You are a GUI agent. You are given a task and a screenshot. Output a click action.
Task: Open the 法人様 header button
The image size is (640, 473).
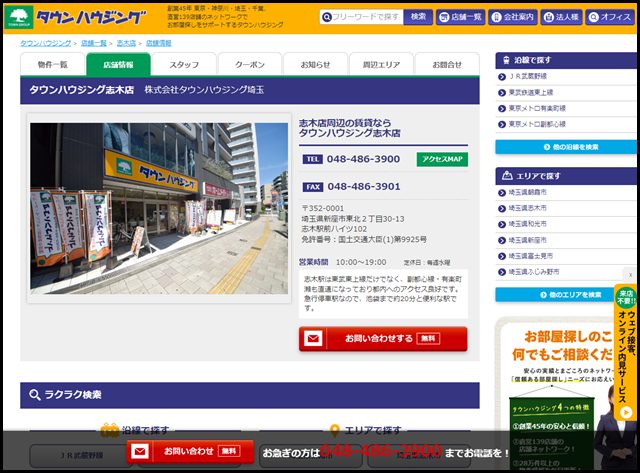click(562, 17)
